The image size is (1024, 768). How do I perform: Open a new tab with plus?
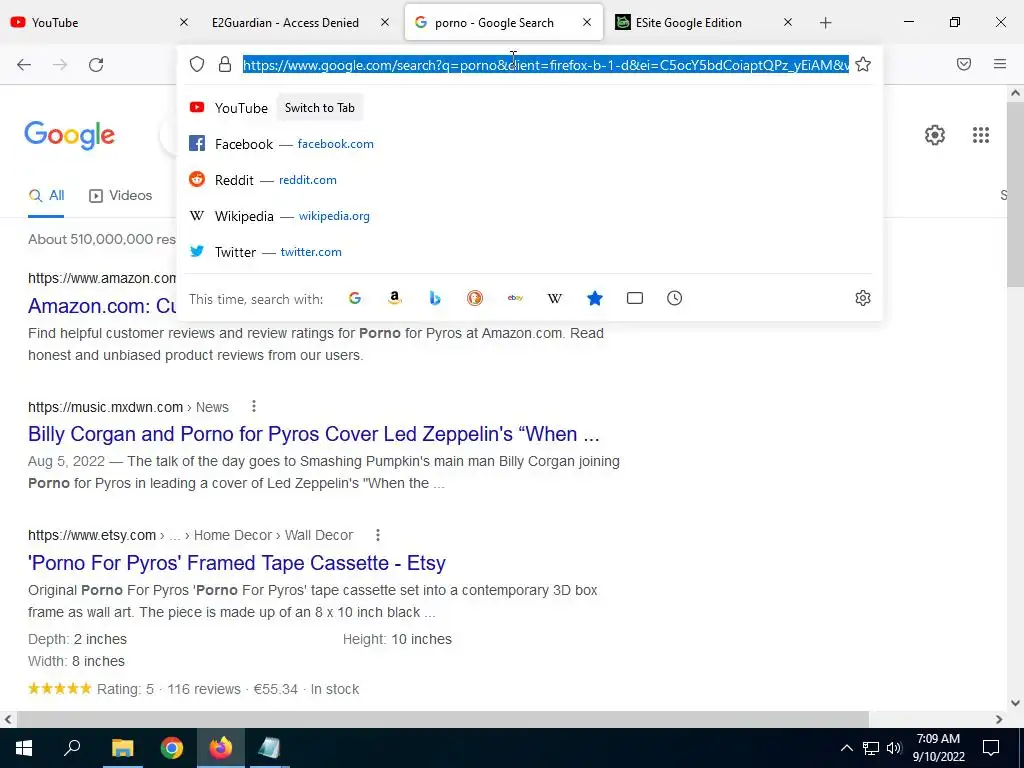(825, 23)
